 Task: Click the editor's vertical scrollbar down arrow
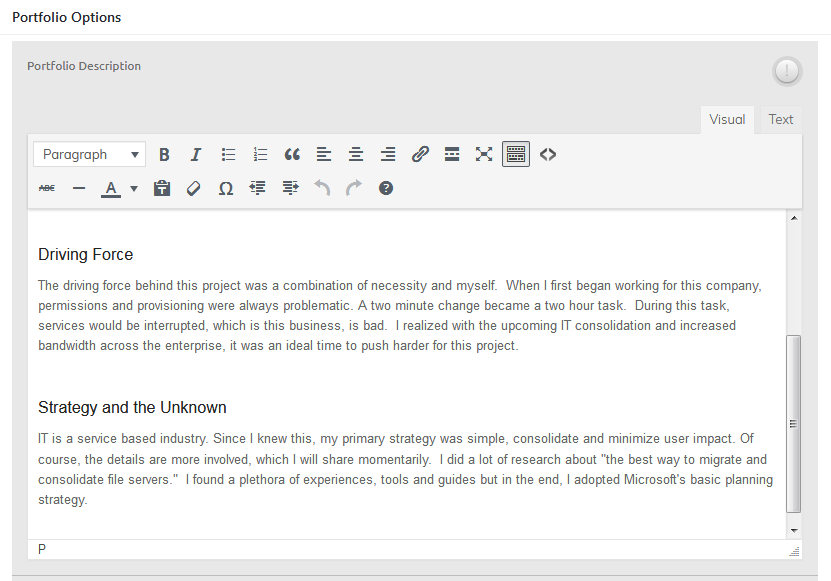(x=794, y=530)
